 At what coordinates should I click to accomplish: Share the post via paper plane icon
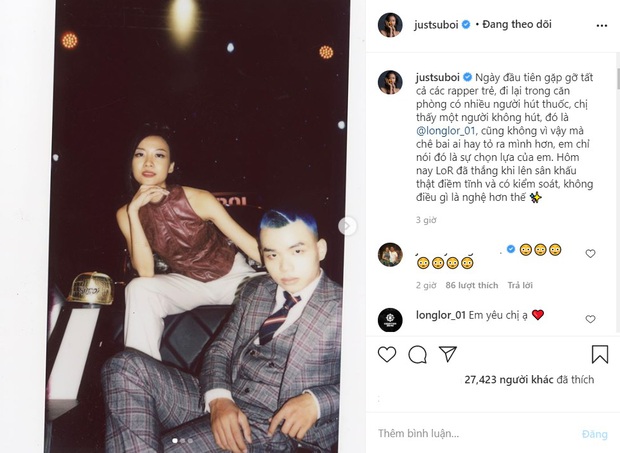coord(448,354)
